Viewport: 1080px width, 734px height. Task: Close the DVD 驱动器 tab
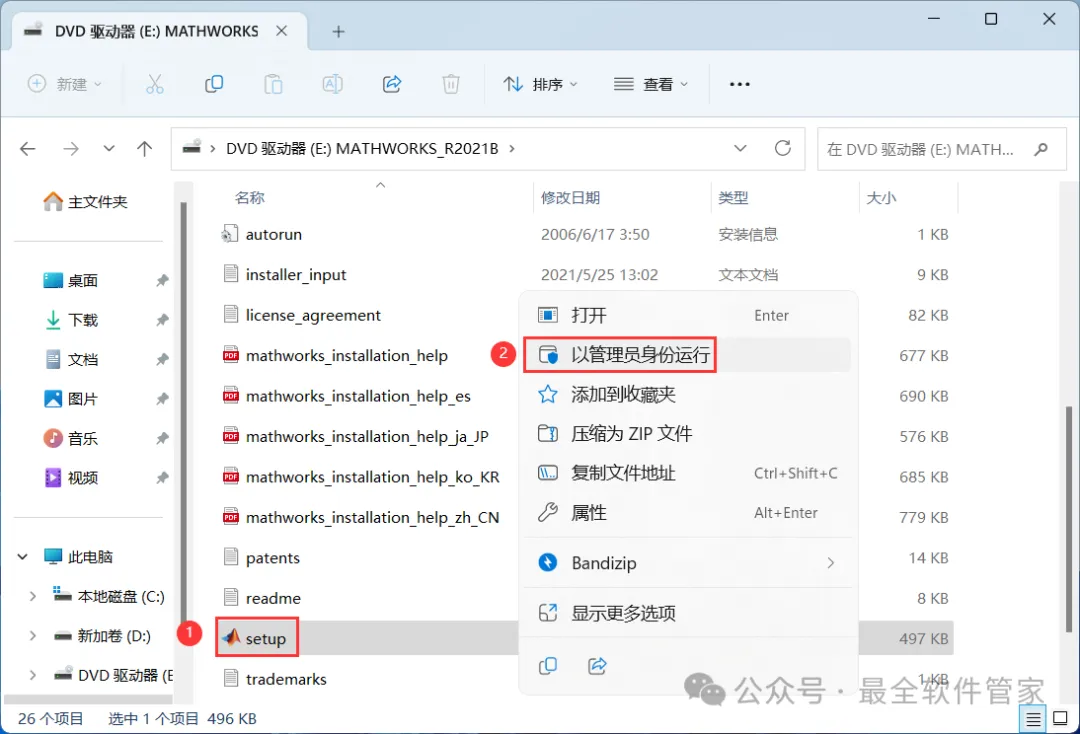(x=282, y=31)
